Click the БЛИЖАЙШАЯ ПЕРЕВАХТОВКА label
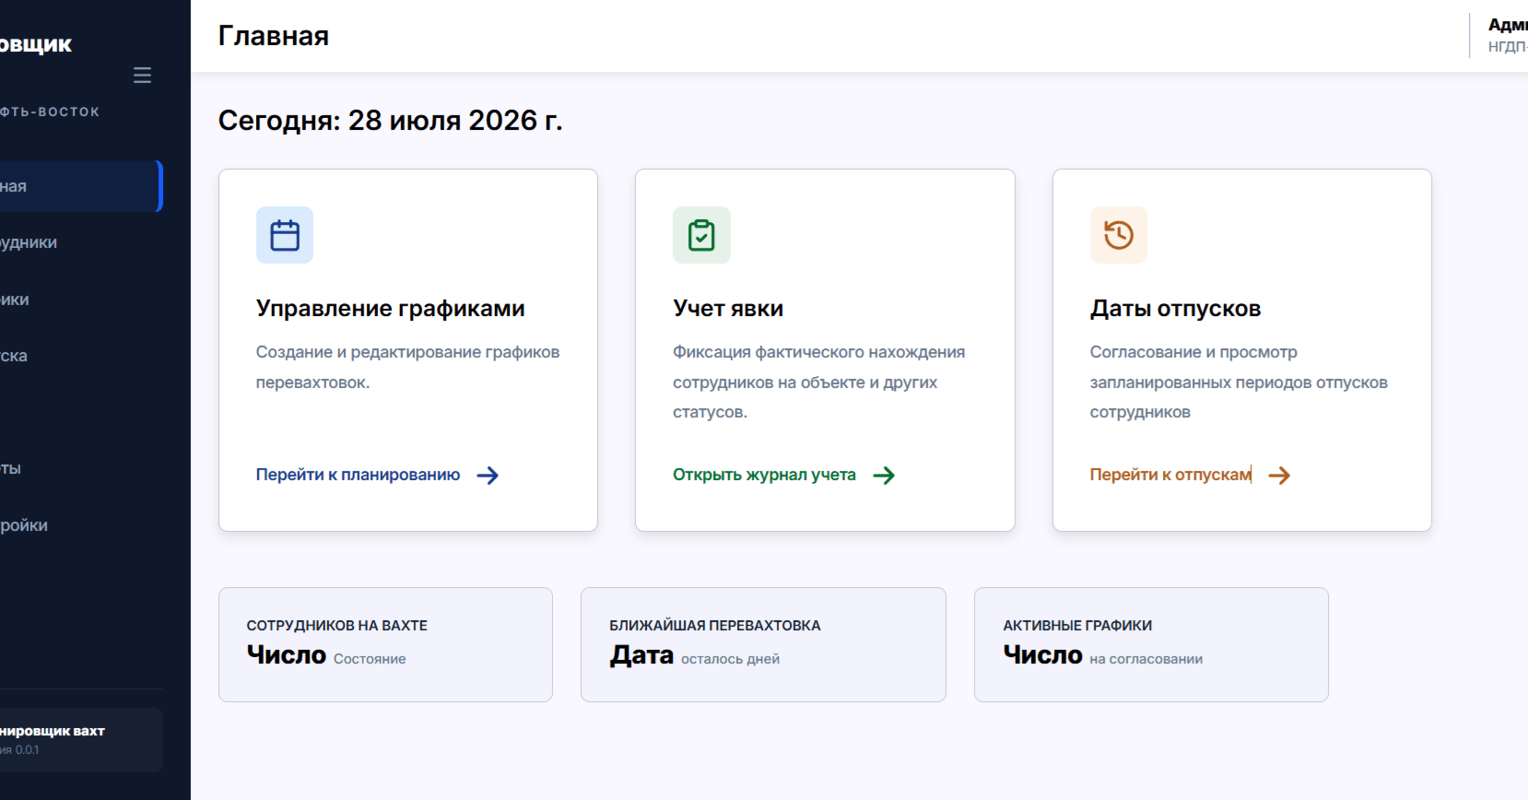 coord(715,625)
